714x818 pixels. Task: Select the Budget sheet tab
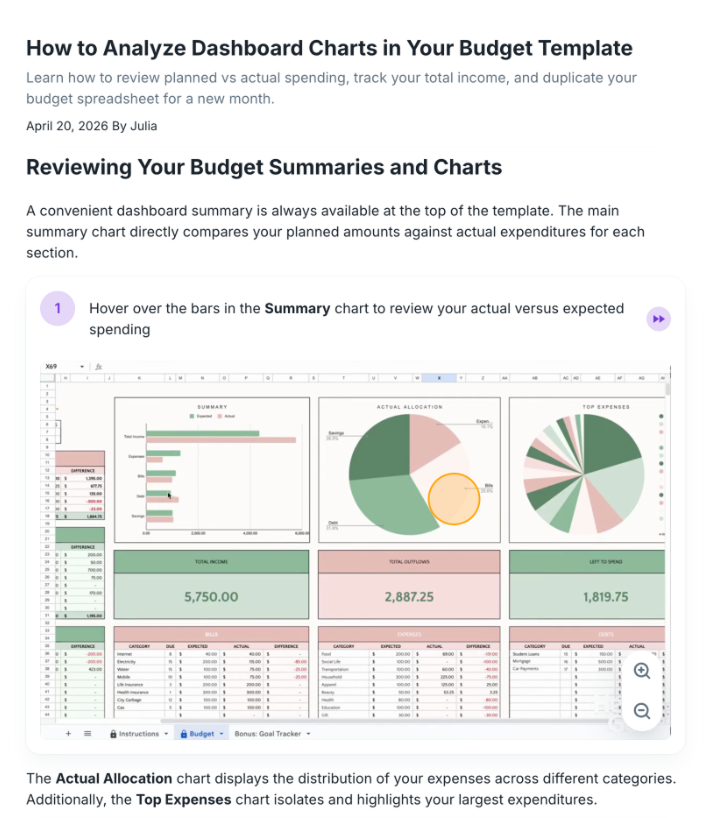[197, 733]
